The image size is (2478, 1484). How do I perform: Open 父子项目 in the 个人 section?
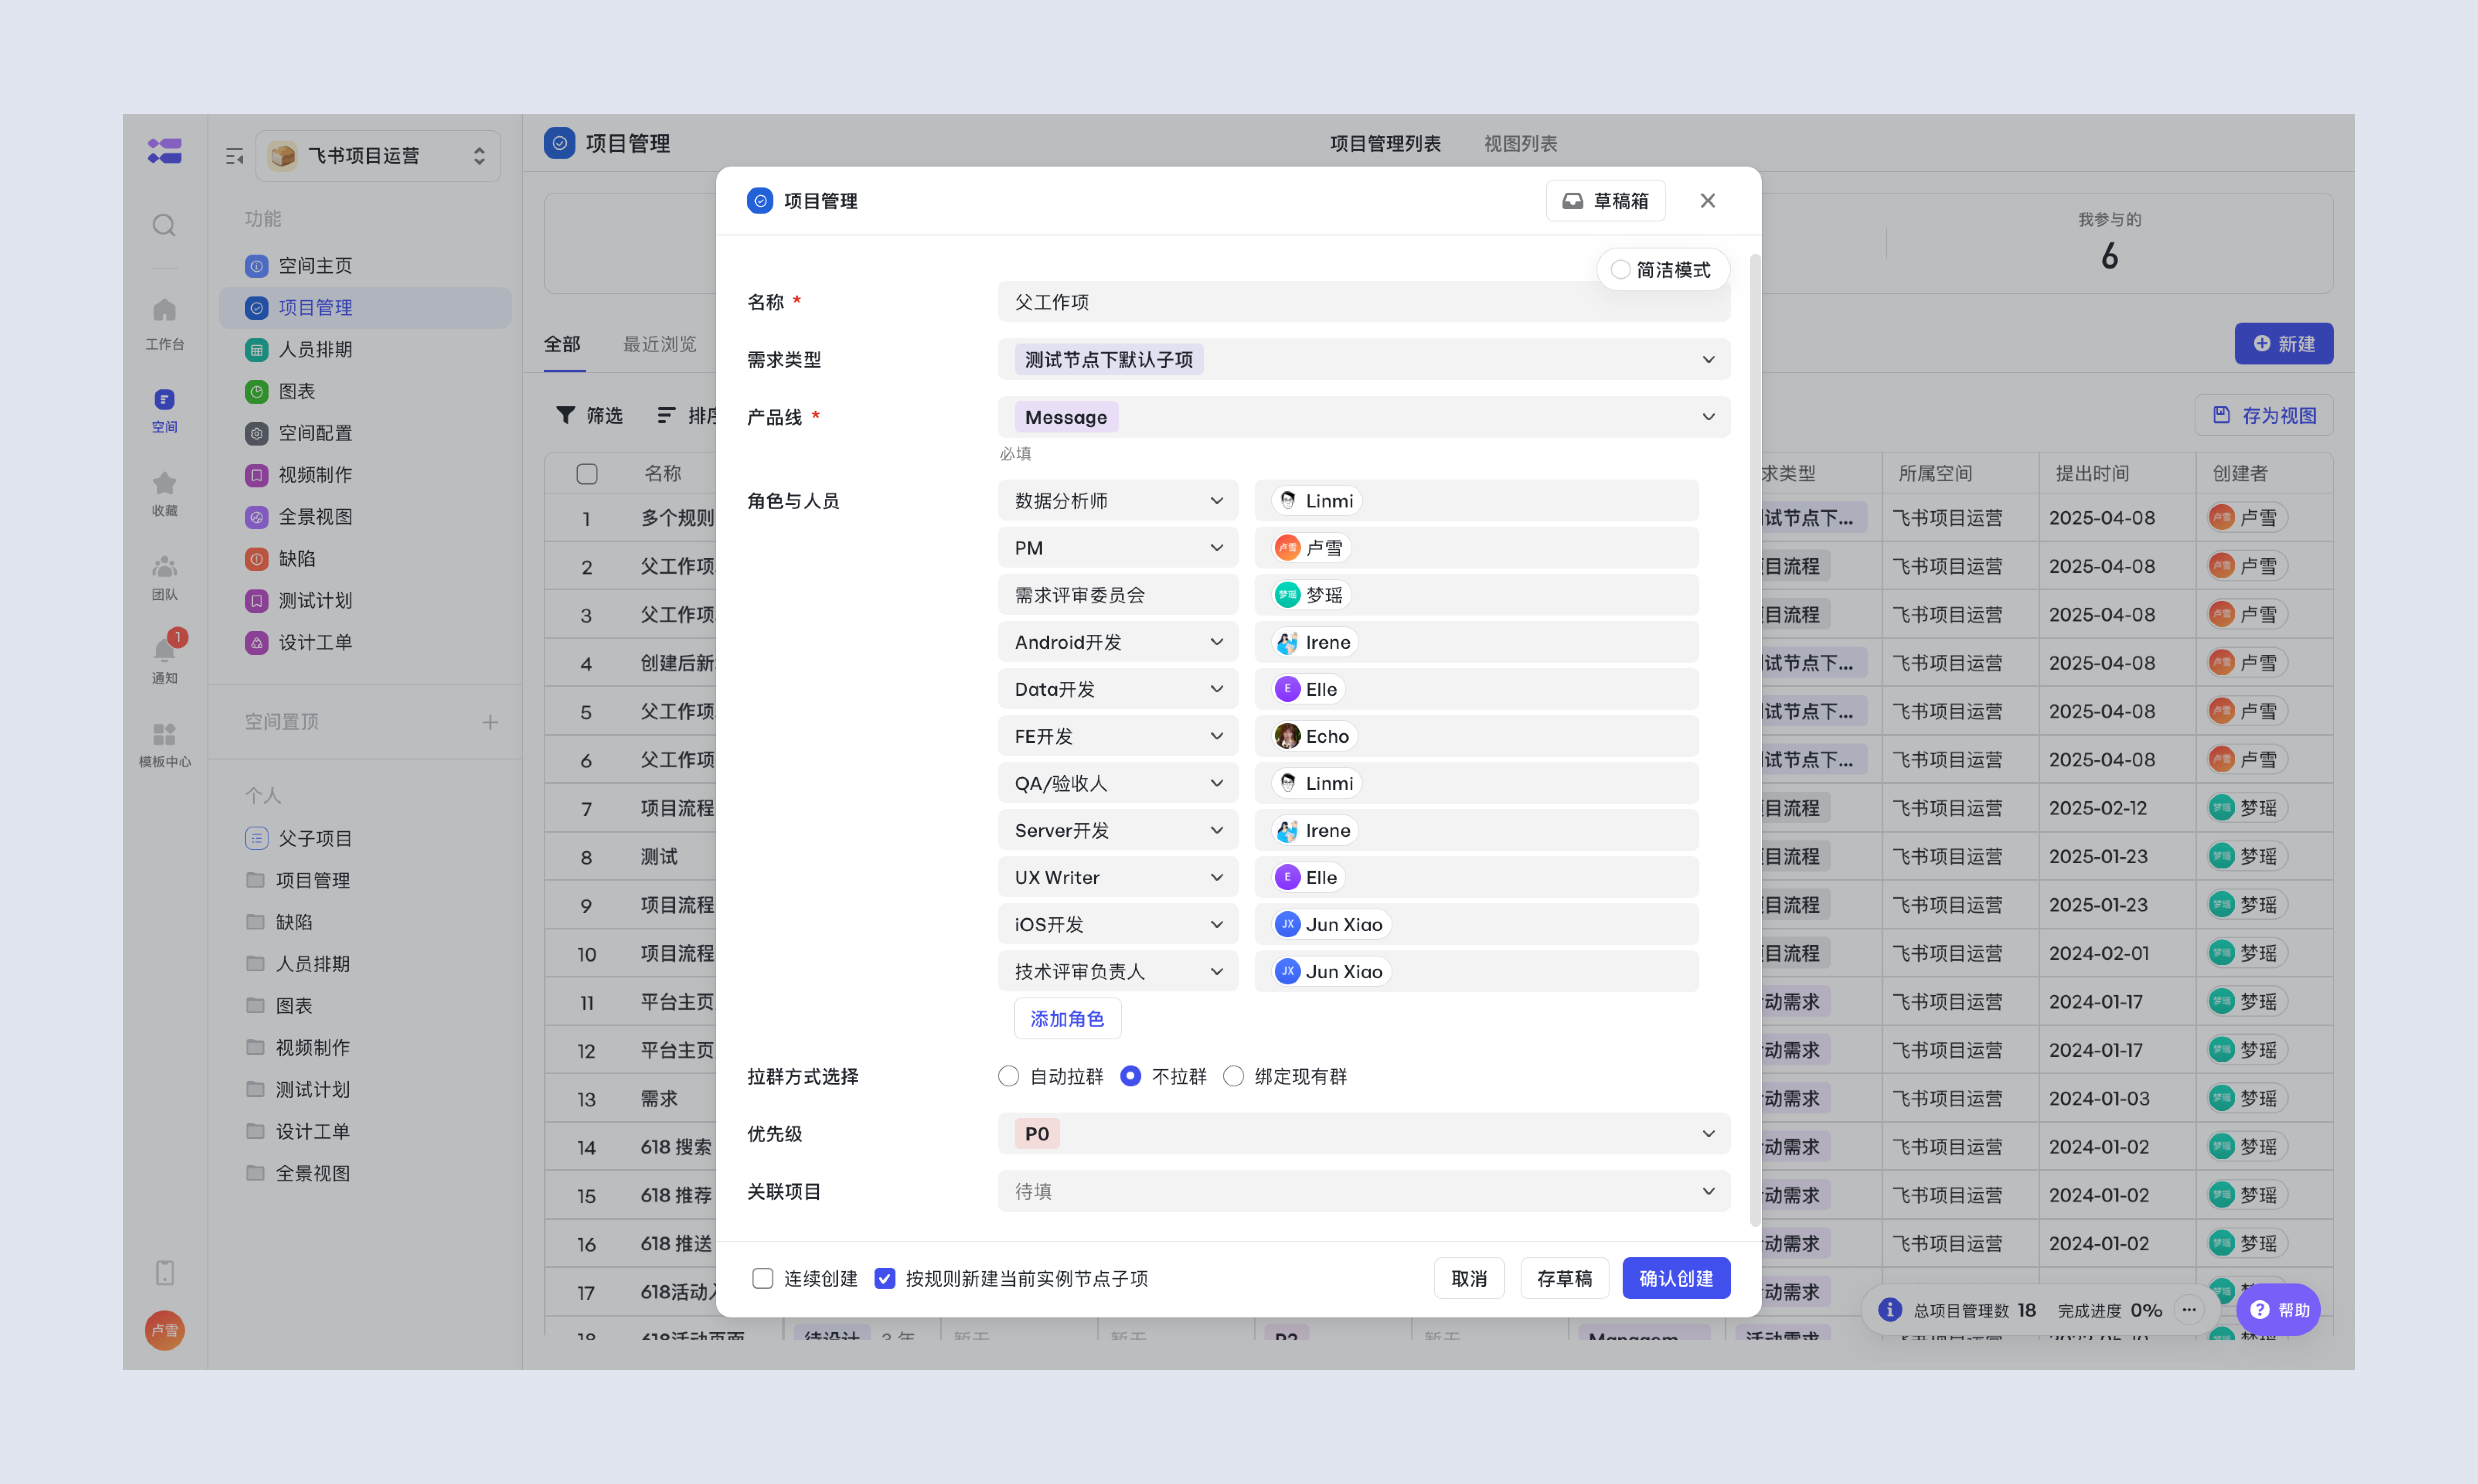[365, 838]
